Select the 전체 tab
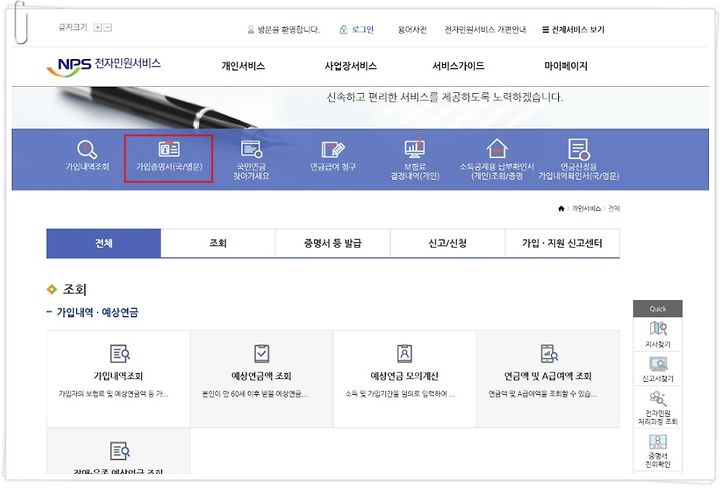The width and height of the screenshot is (720, 488). point(104,243)
